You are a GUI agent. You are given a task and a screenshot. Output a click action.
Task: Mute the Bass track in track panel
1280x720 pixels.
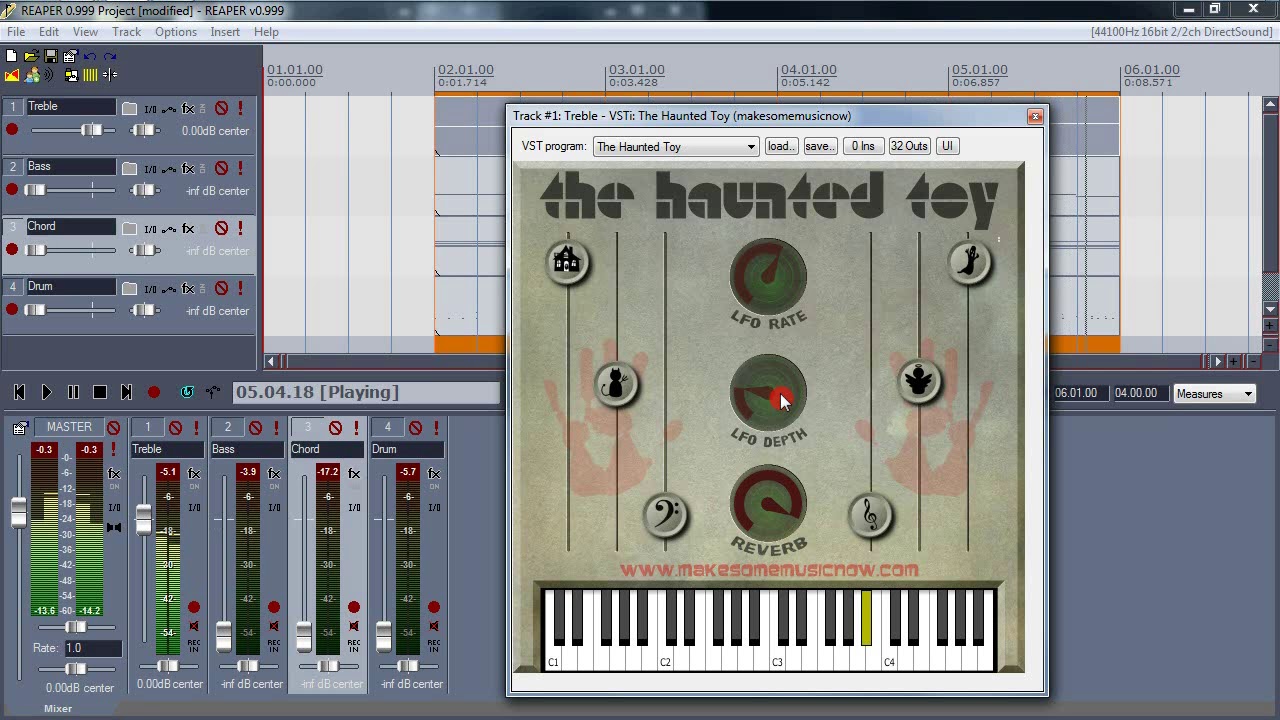[221, 168]
